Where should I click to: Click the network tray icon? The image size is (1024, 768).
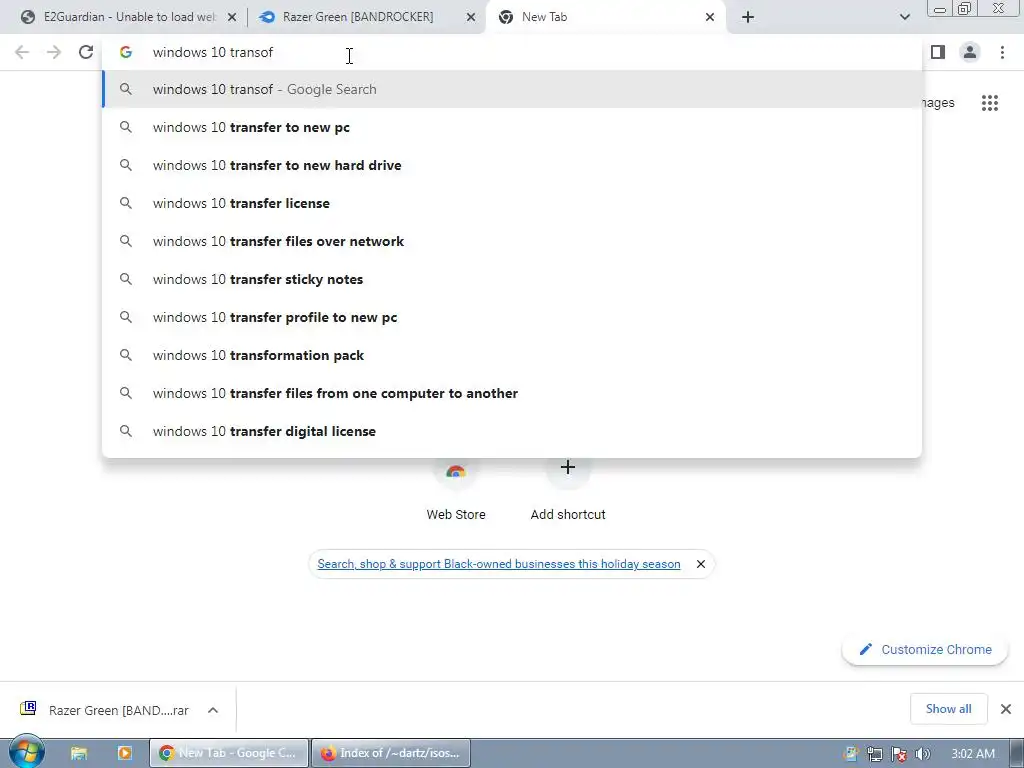(x=874, y=754)
